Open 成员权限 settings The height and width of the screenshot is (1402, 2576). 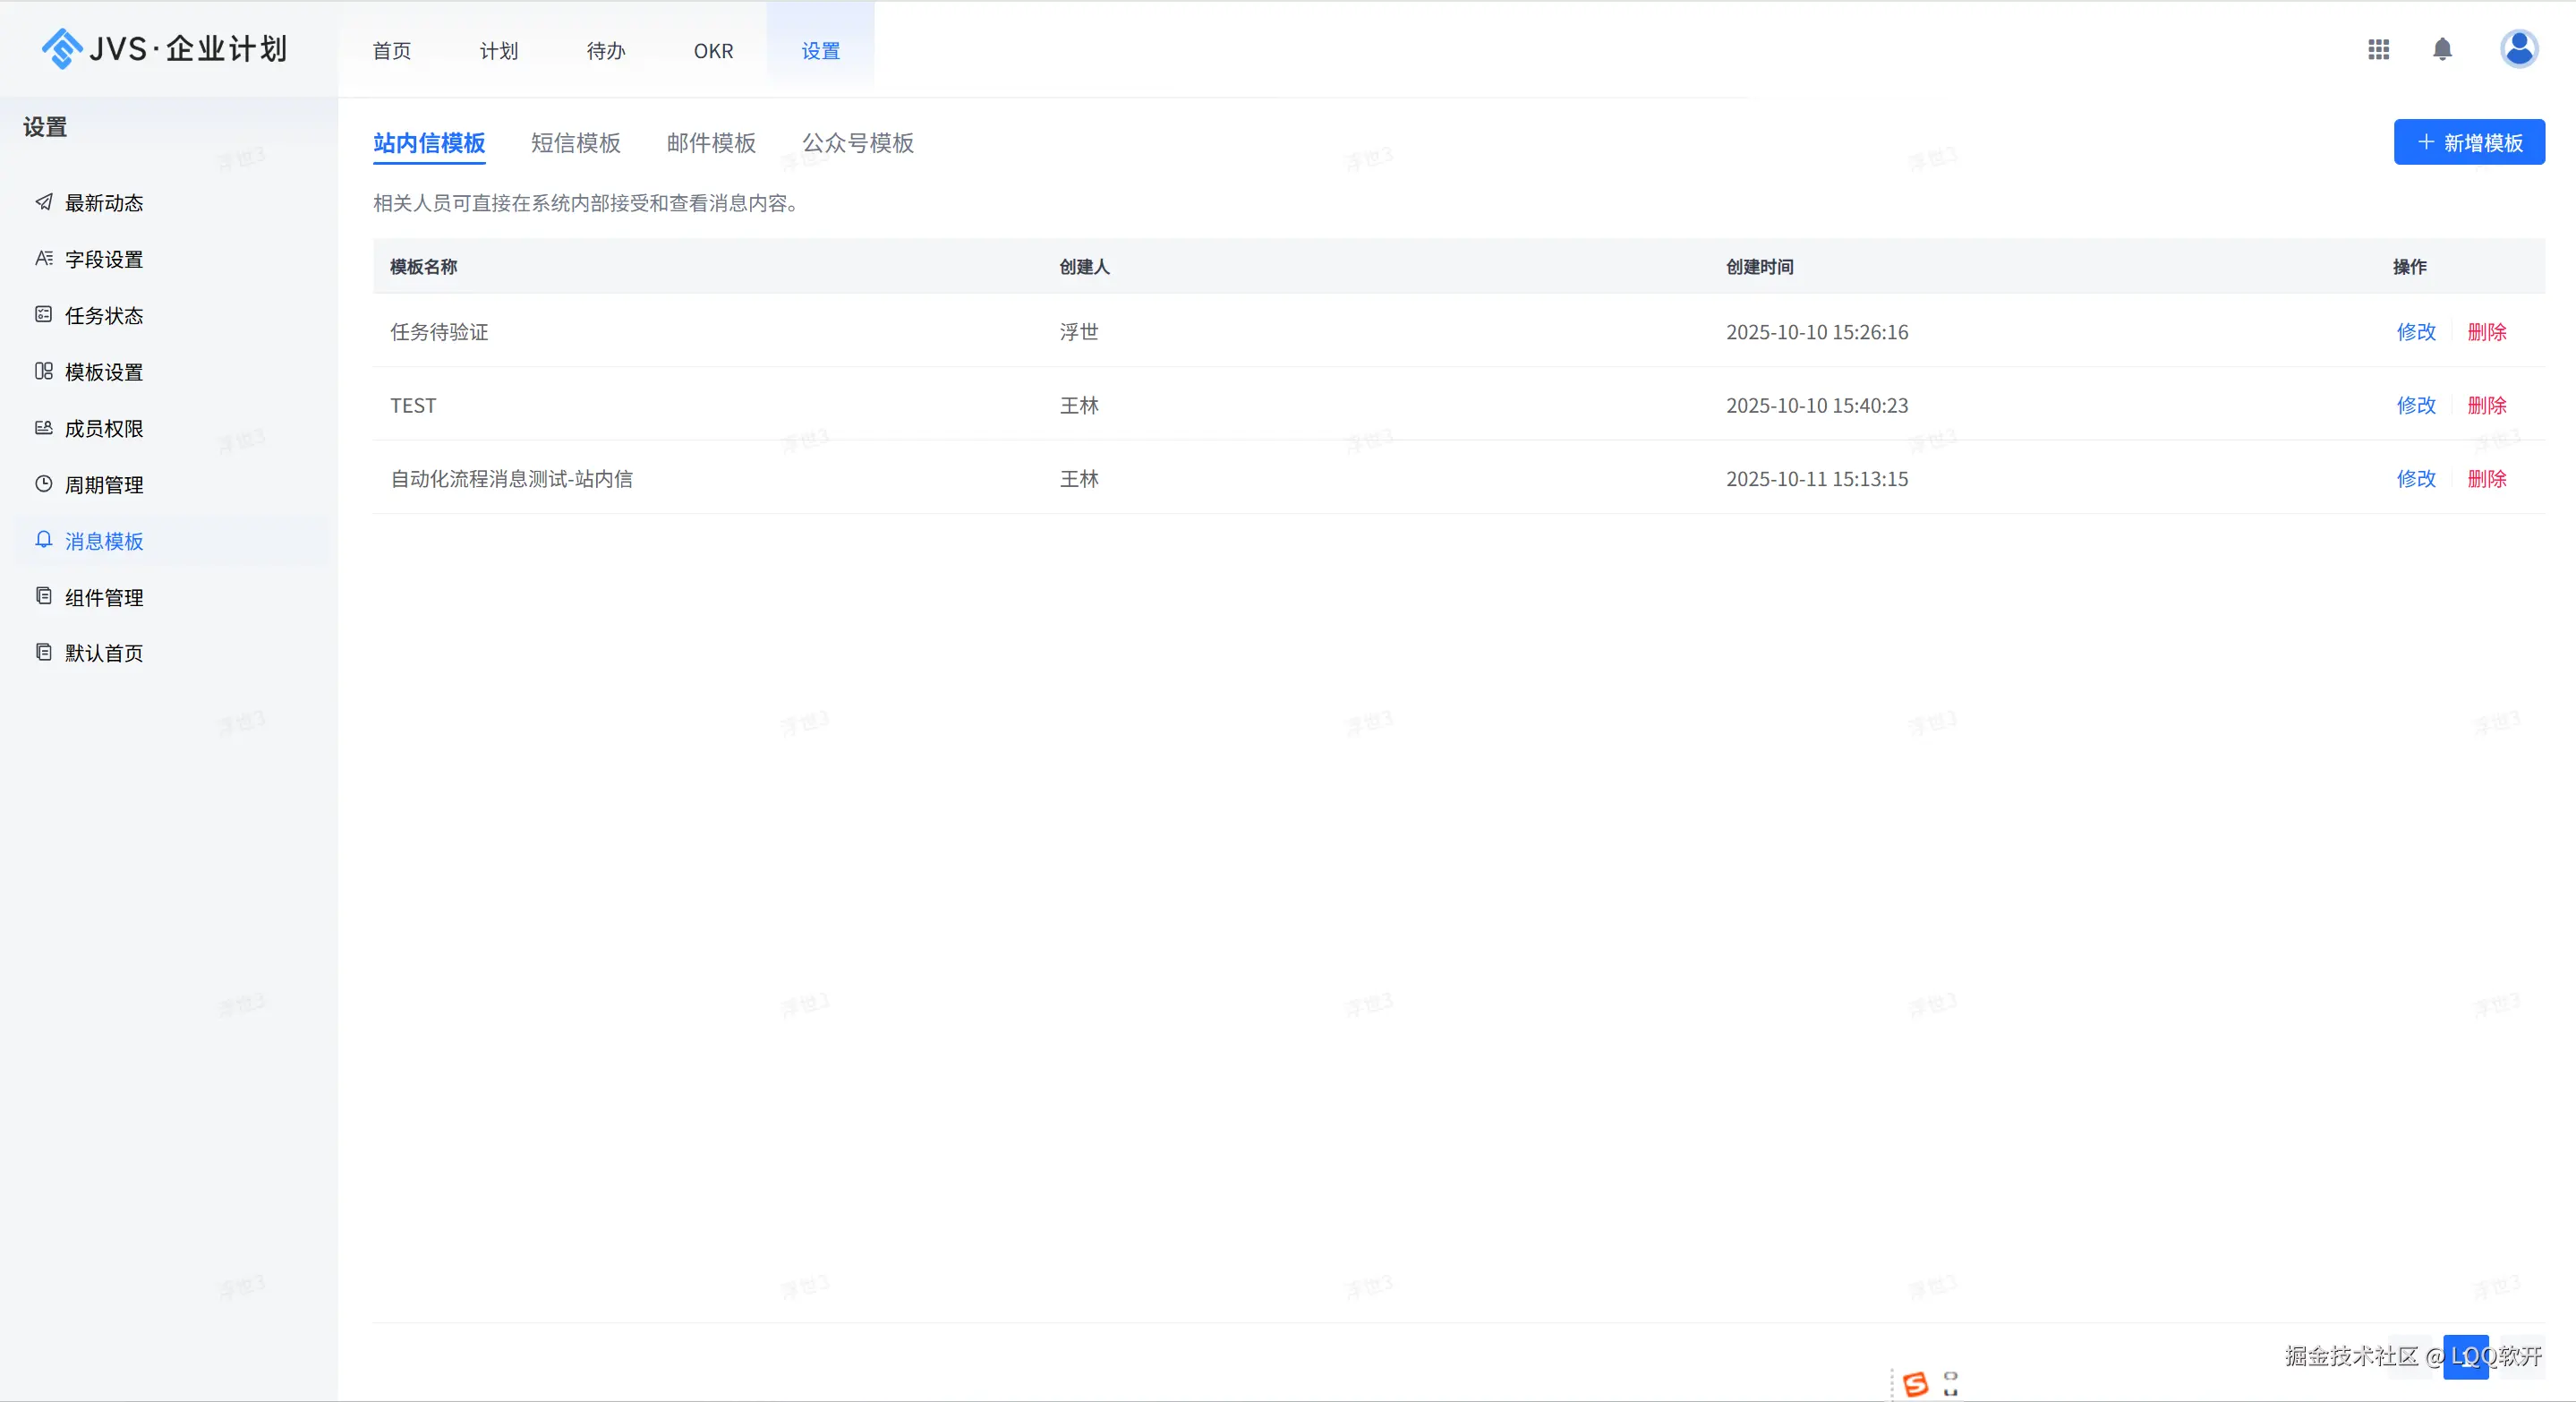click(105, 428)
